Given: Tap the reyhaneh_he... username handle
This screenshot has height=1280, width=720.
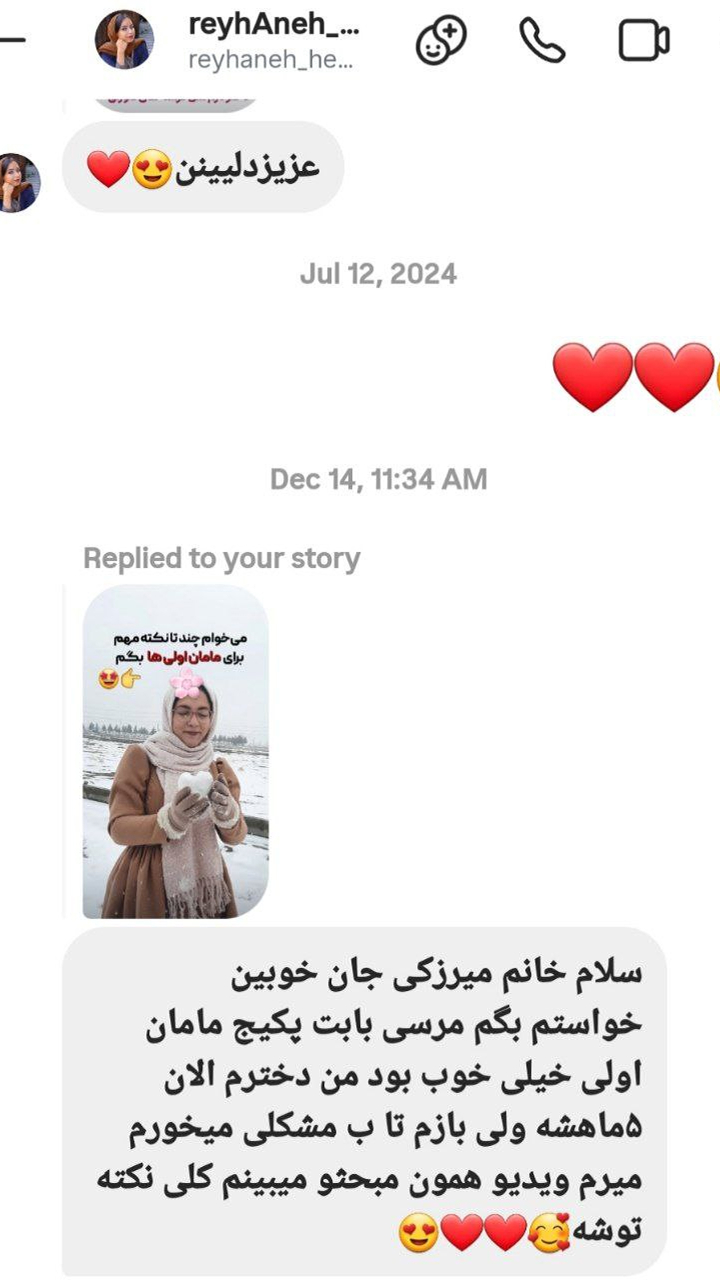Looking at the screenshot, I should pyautogui.click(x=270, y=59).
